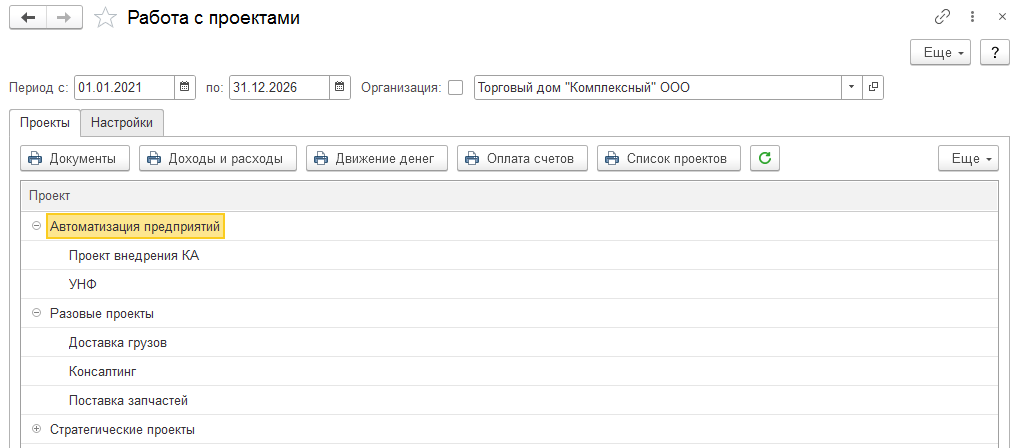Expand the Стратегические проекты group
The width and height of the screenshot is (1013, 448).
36,429
